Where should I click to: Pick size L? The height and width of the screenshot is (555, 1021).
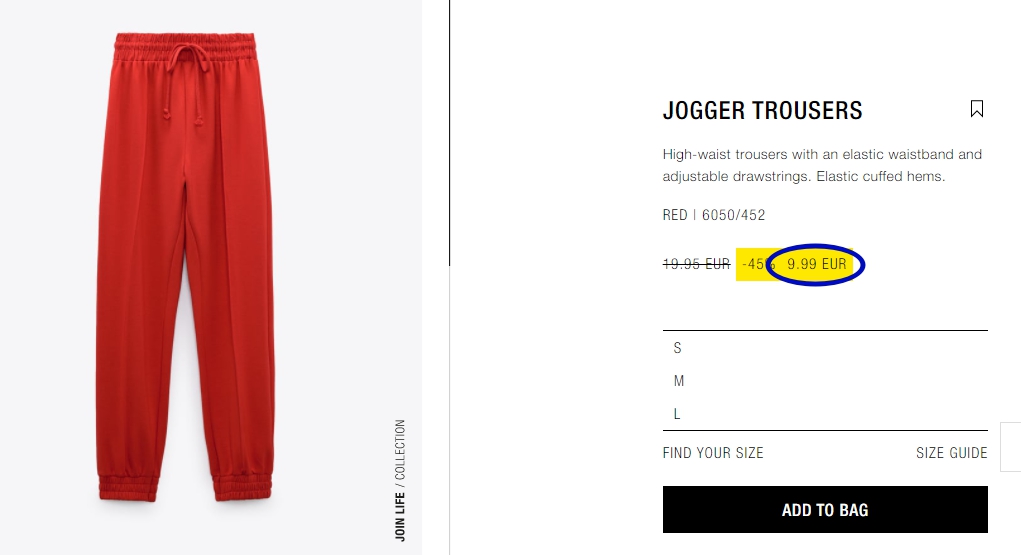tap(825, 414)
